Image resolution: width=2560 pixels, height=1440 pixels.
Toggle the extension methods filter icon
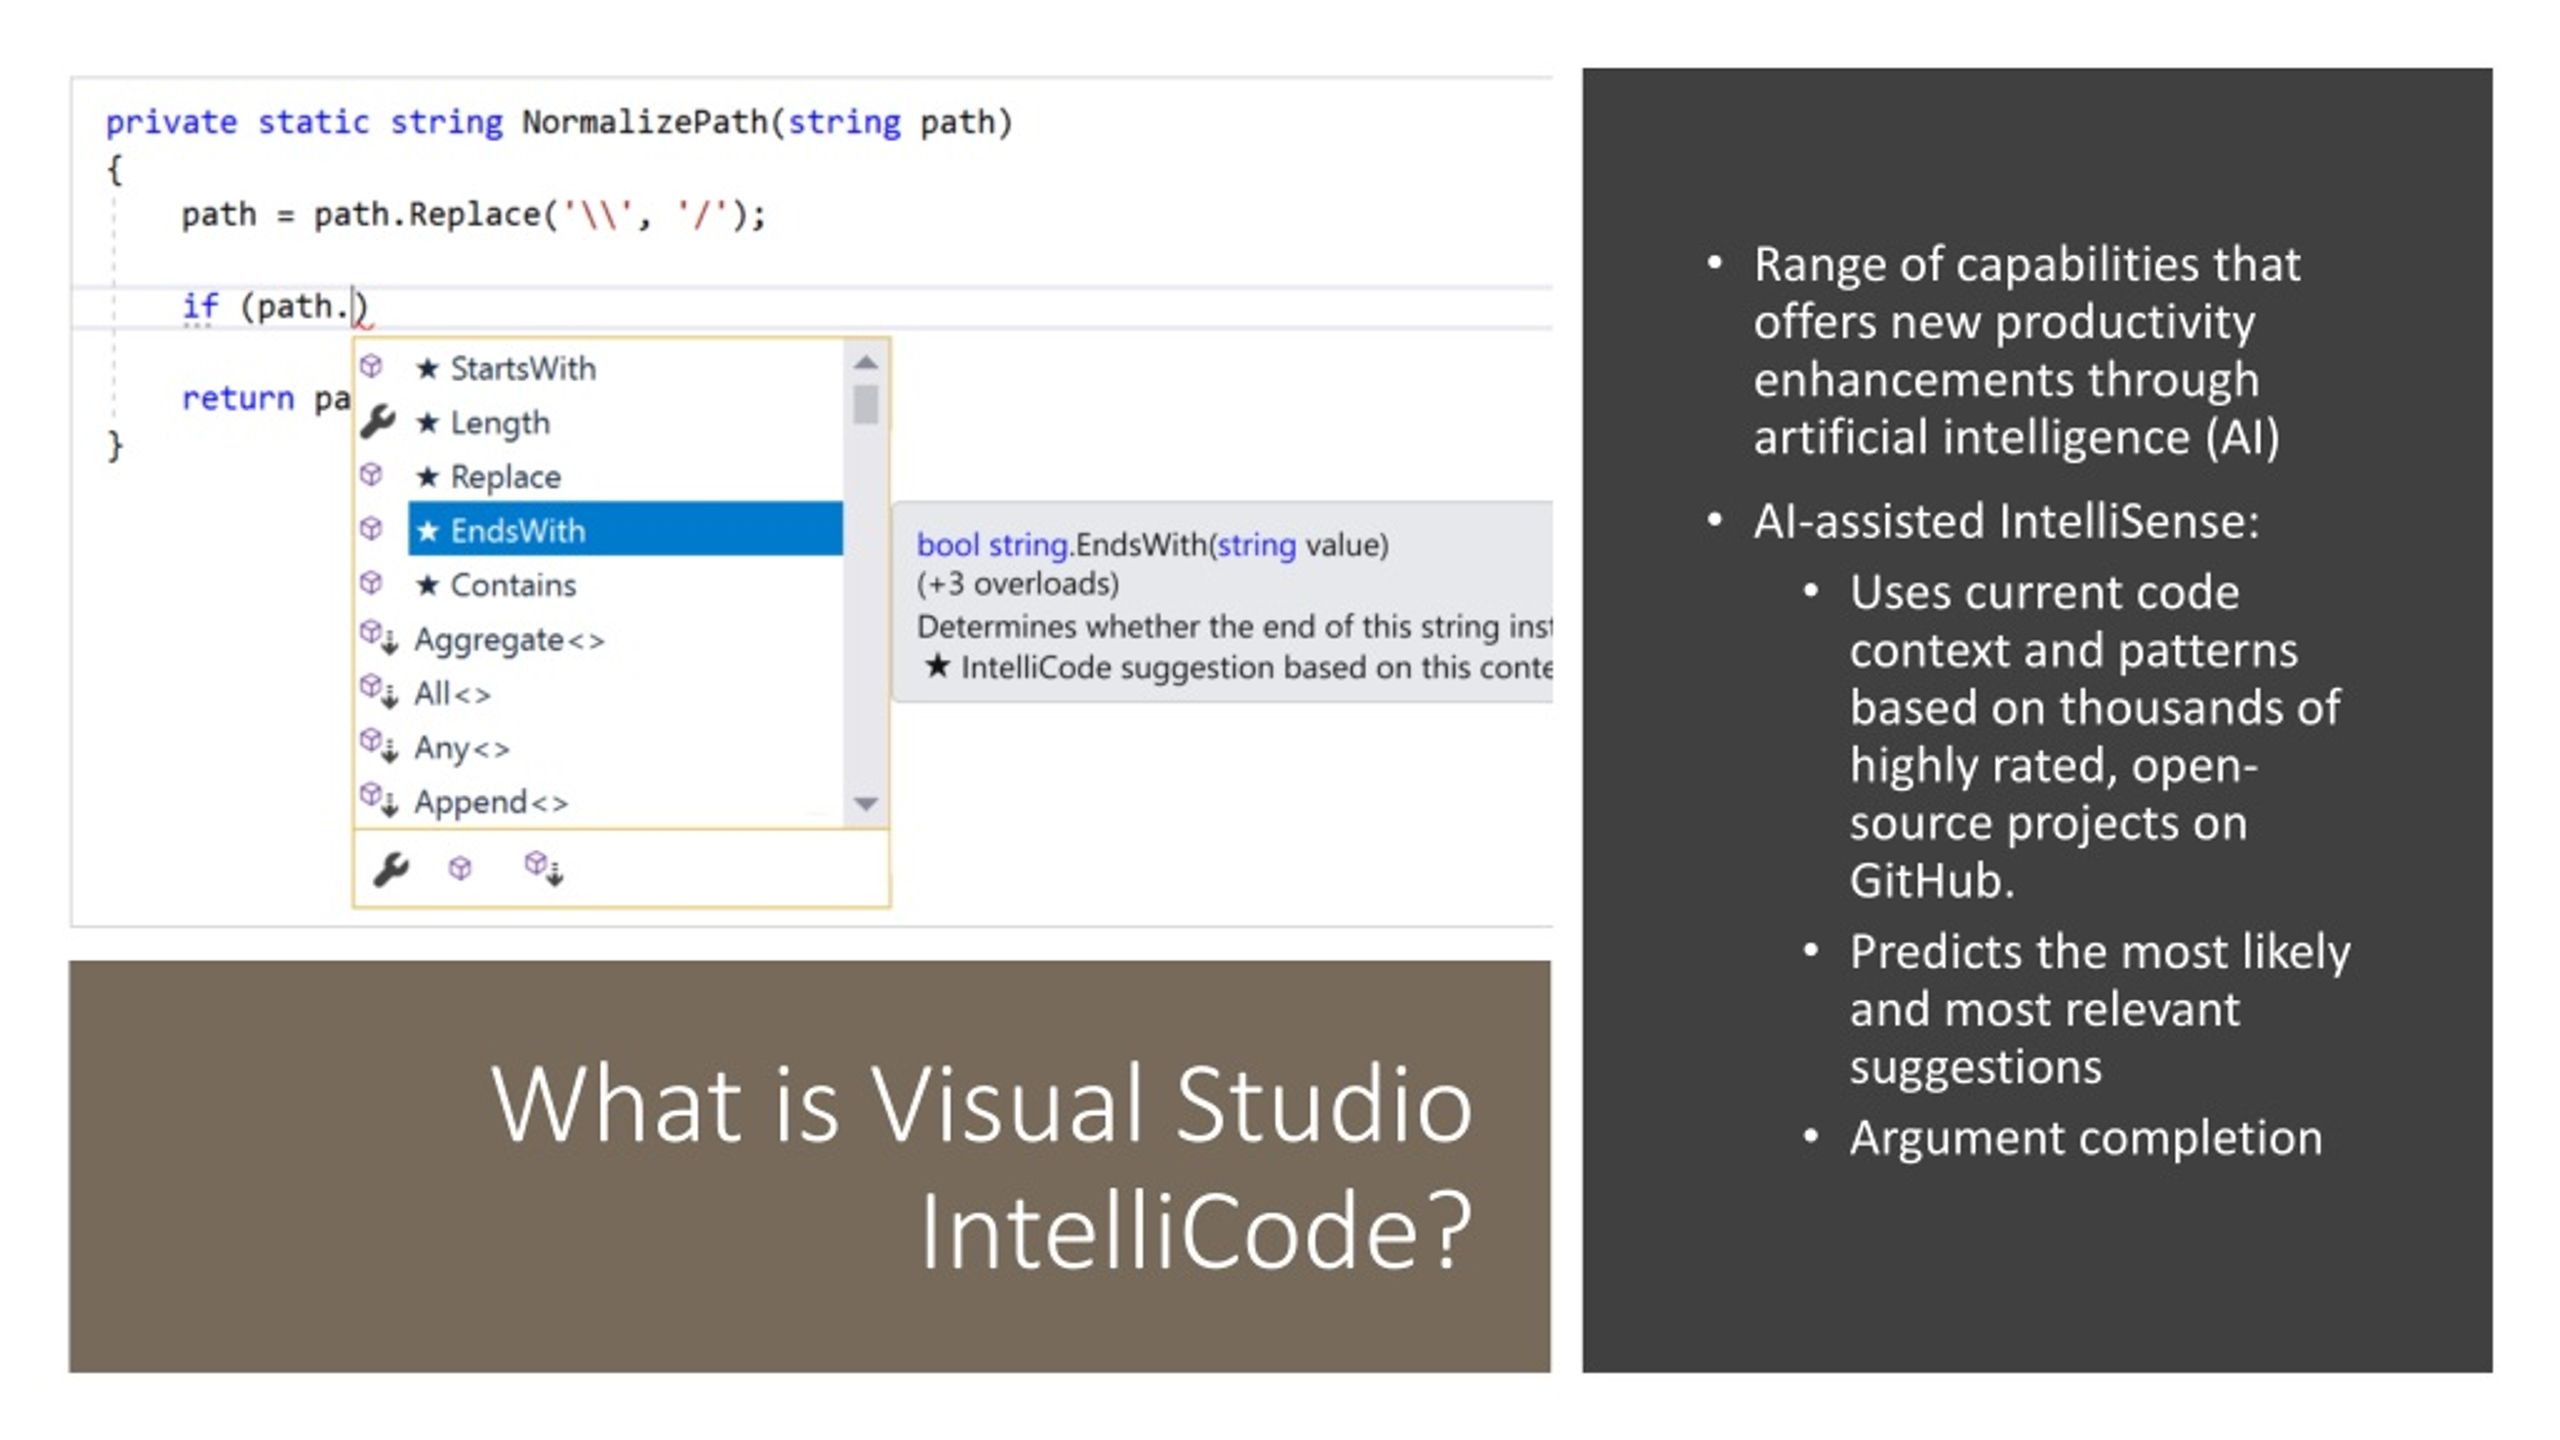click(544, 868)
